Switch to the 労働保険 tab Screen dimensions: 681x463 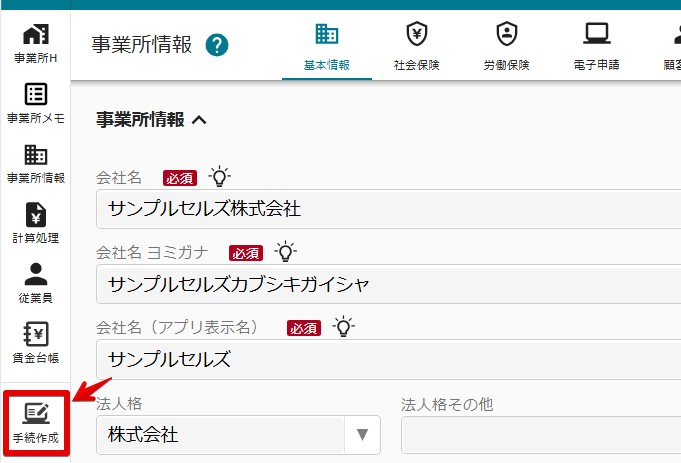point(506,47)
